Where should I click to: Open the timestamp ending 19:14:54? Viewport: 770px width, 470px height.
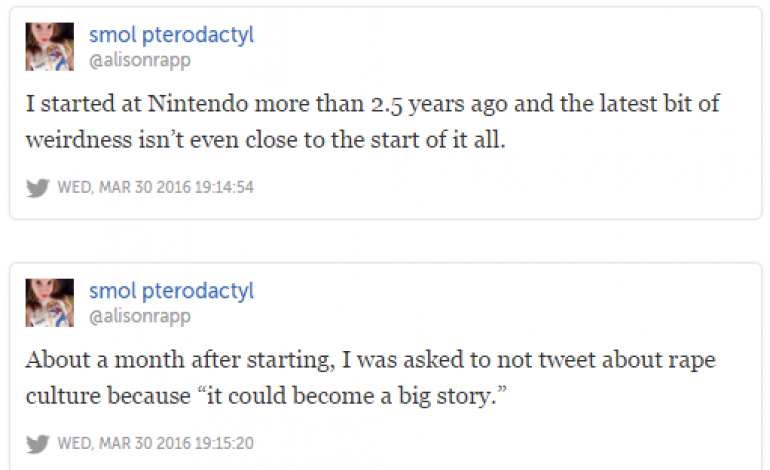(156, 187)
